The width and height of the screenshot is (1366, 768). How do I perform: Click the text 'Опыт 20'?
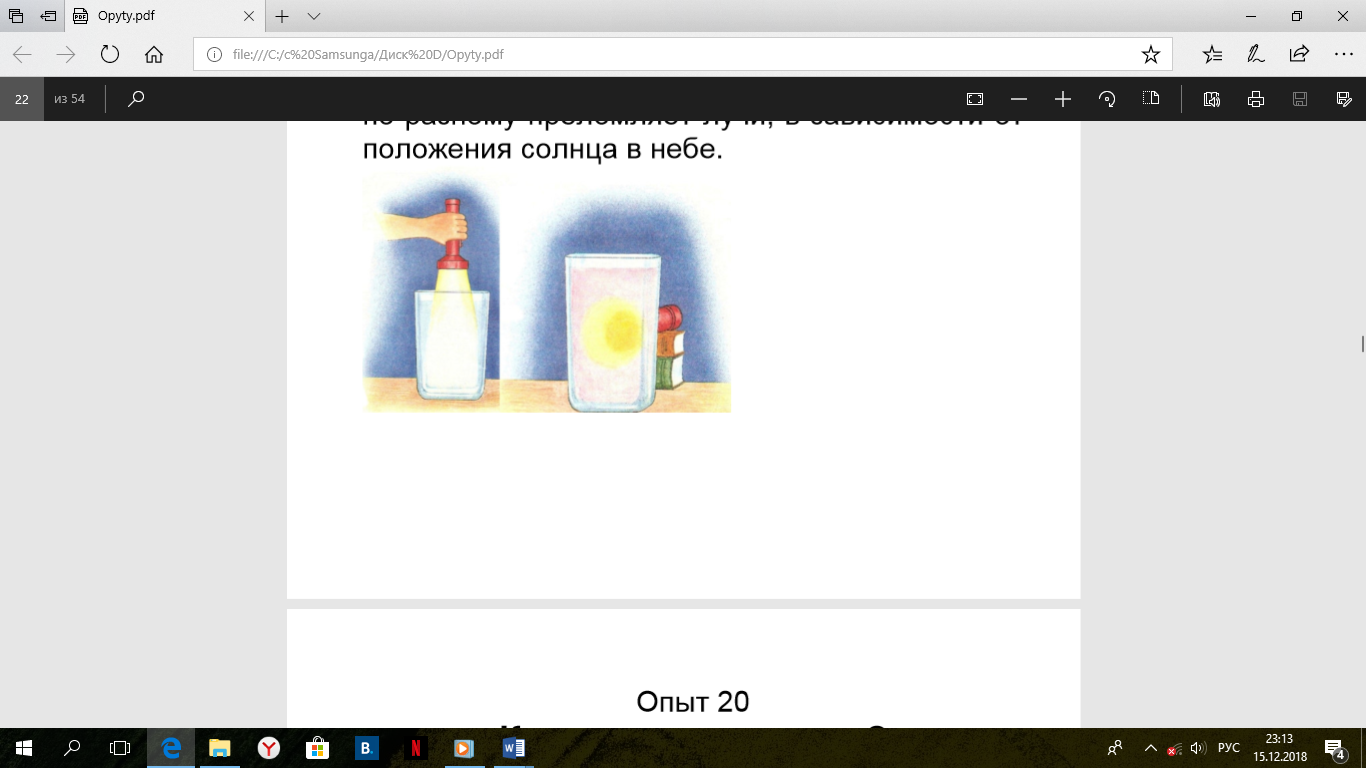click(x=693, y=703)
